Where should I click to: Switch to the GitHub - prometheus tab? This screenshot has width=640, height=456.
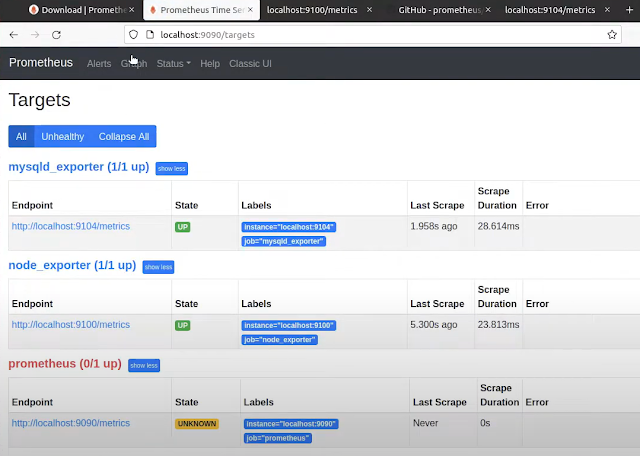click(439, 10)
